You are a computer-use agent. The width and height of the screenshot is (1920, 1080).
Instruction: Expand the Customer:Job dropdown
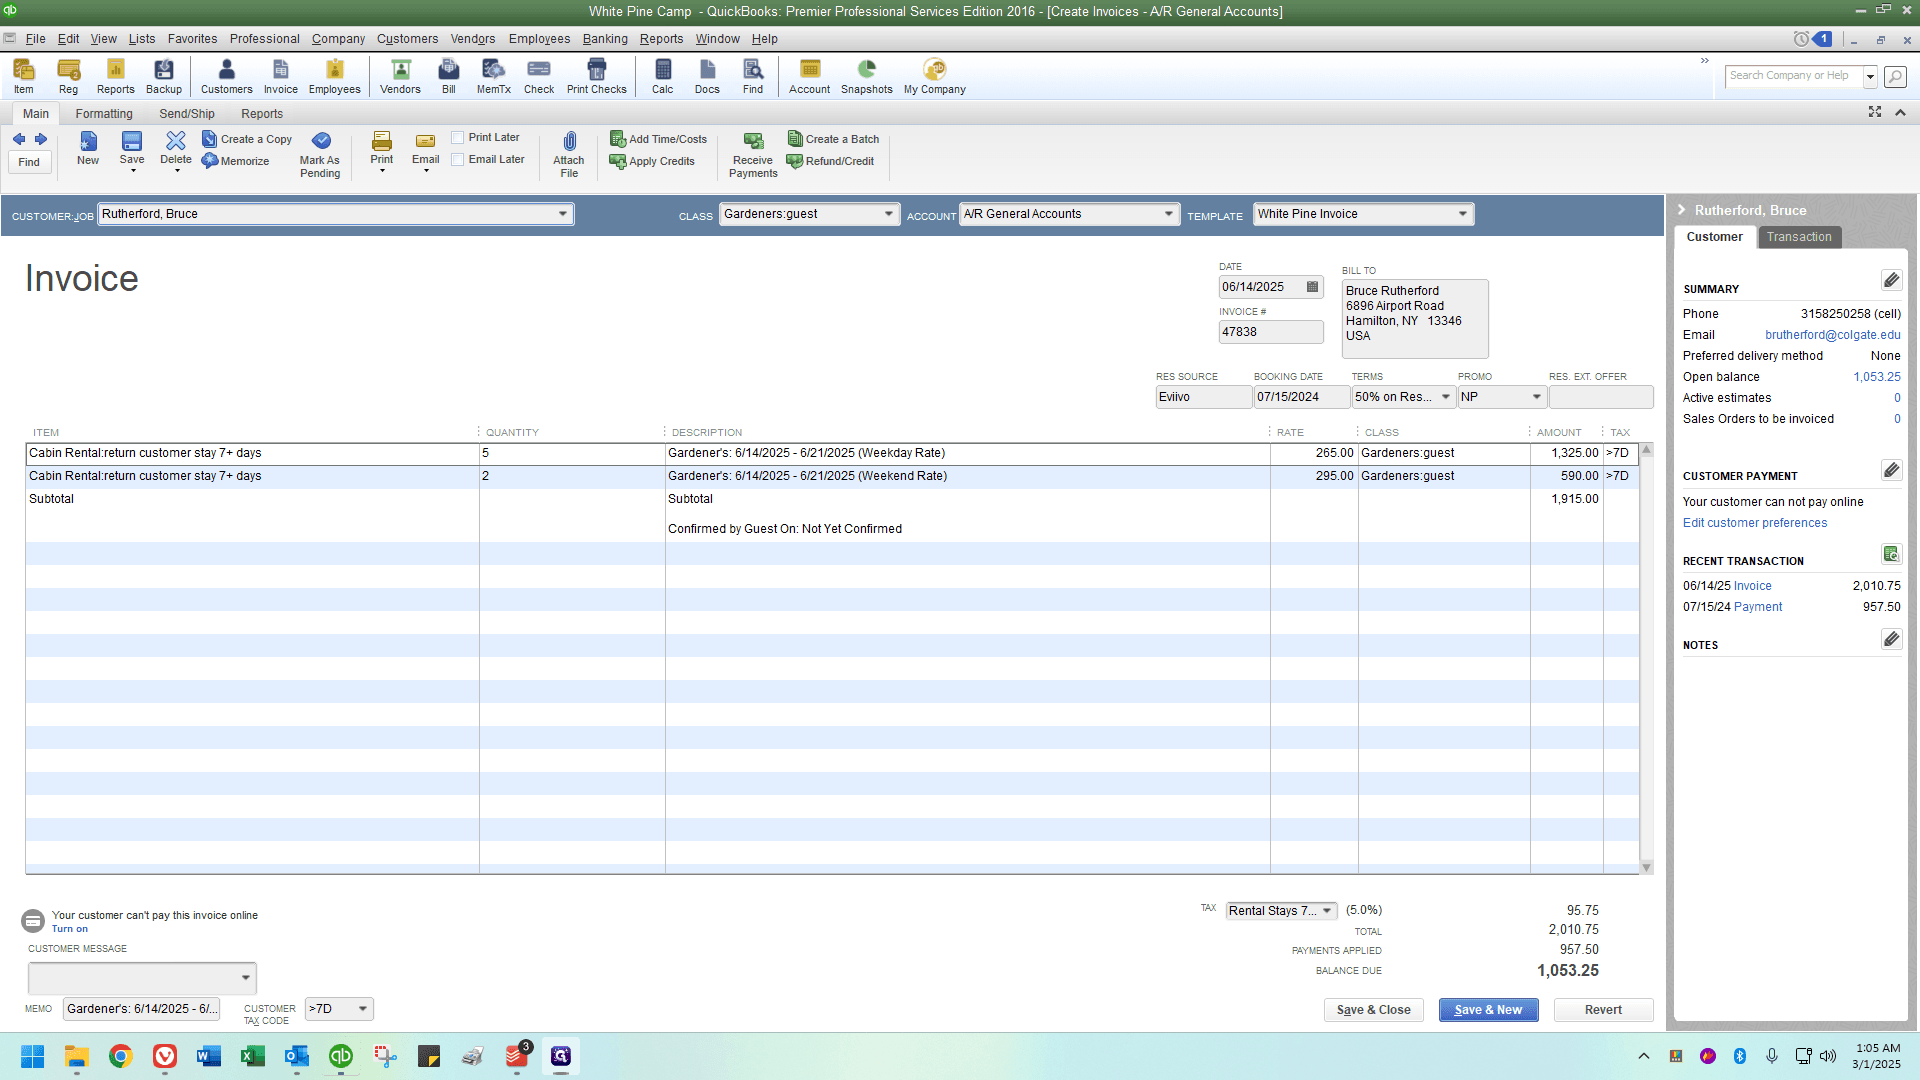click(x=563, y=214)
